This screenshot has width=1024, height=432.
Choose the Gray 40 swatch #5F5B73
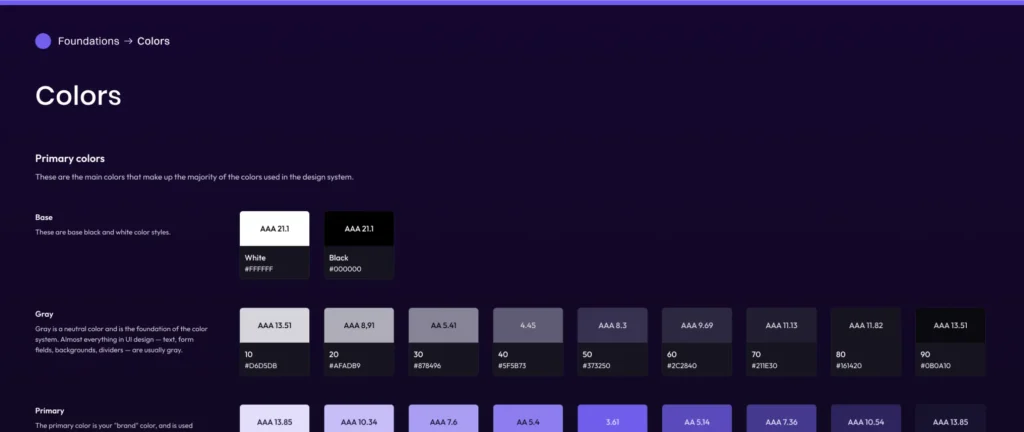[x=528, y=326]
